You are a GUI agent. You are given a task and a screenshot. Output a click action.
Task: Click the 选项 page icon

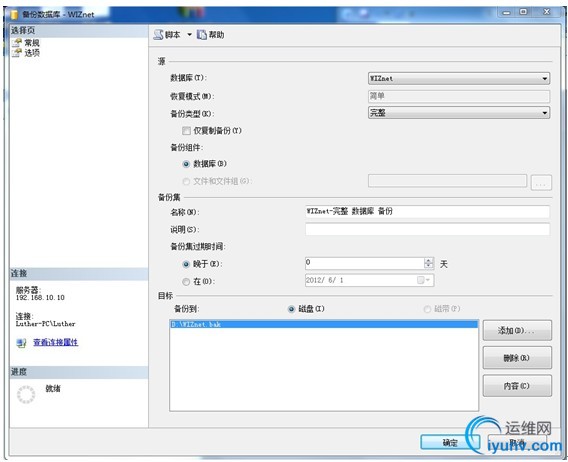[17, 53]
